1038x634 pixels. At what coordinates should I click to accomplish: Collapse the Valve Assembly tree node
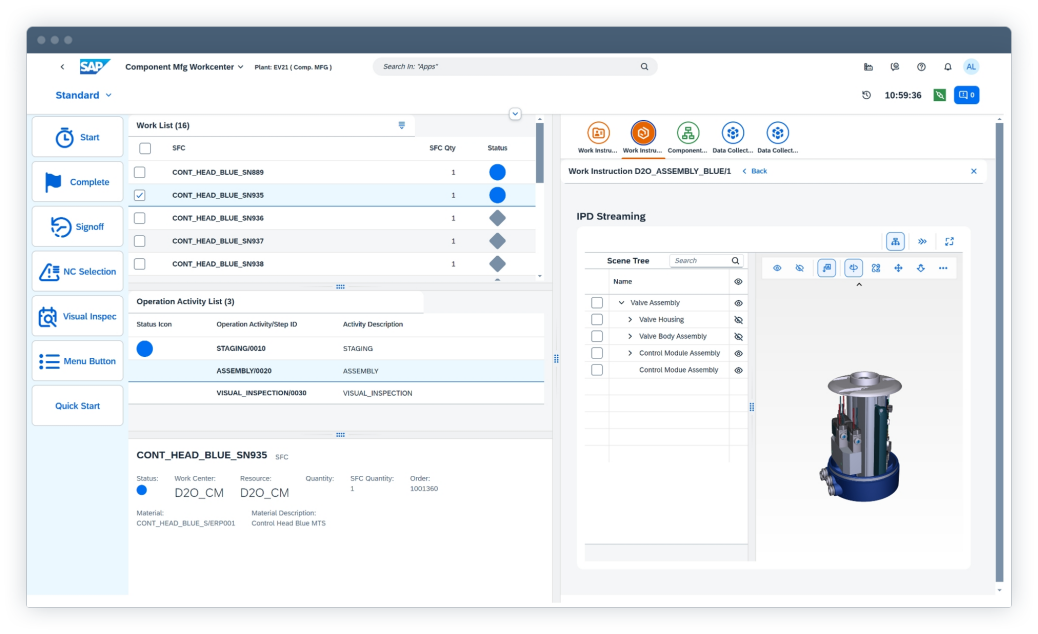pyautogui.click(x=621, y=302)
